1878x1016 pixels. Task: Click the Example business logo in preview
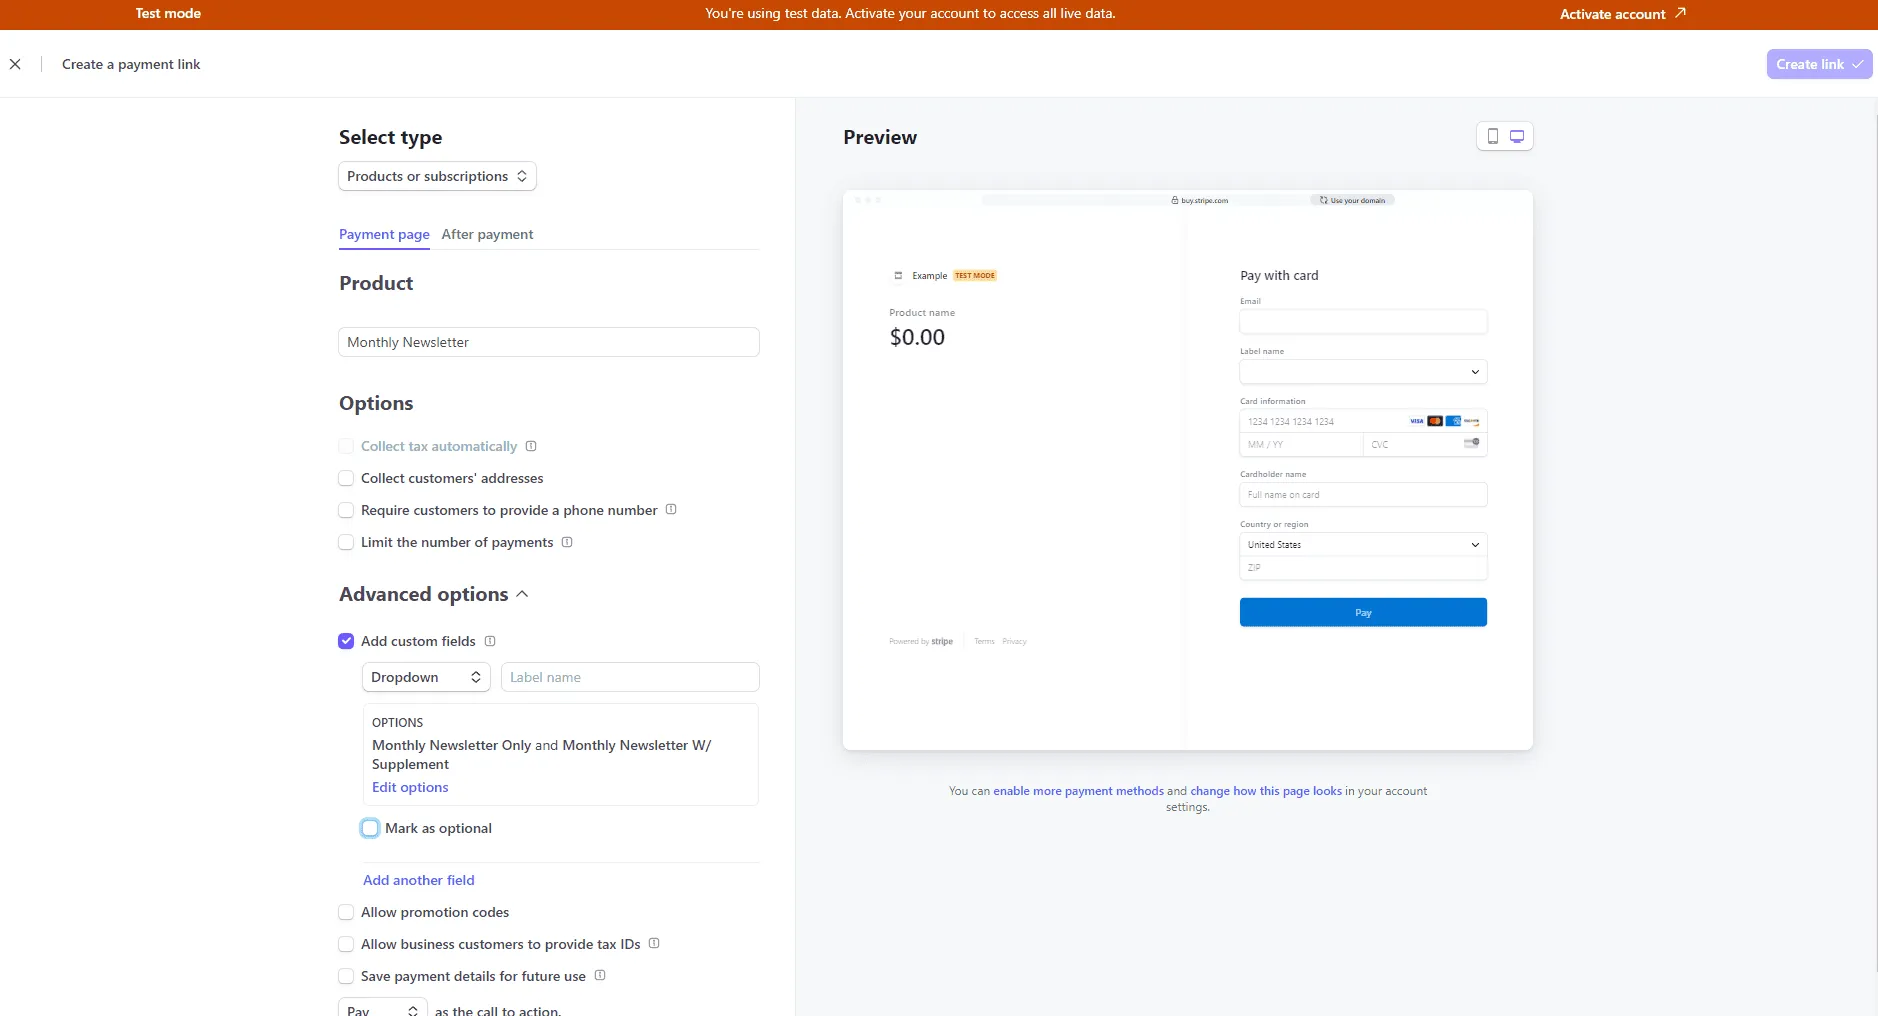(x=898, y=275)
